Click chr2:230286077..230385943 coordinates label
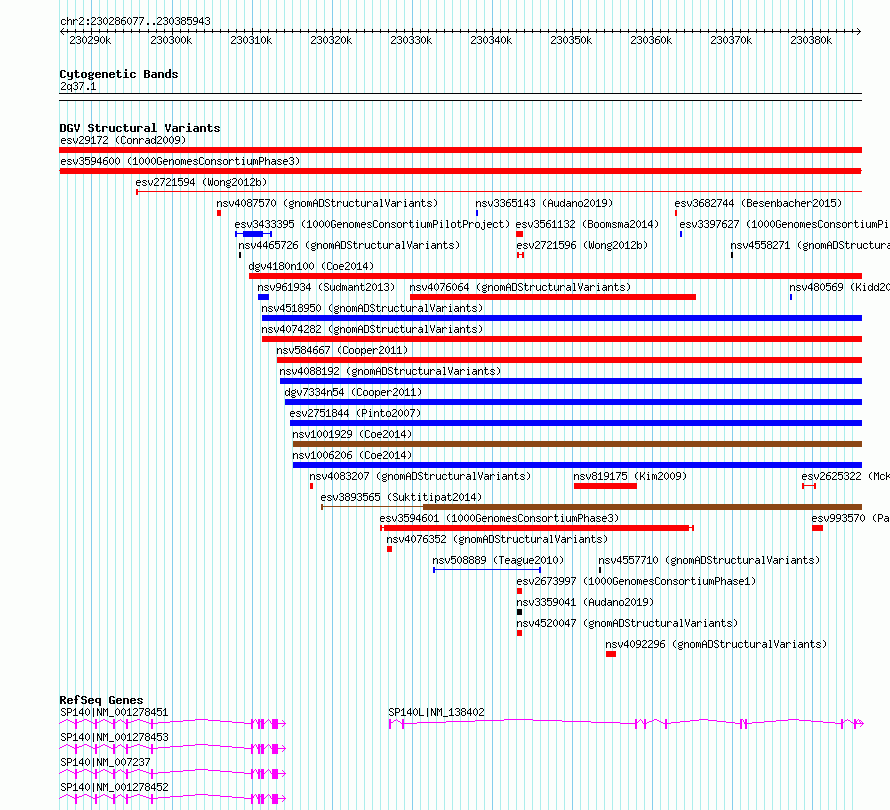890x810 pixels. (x=135, y=21)
